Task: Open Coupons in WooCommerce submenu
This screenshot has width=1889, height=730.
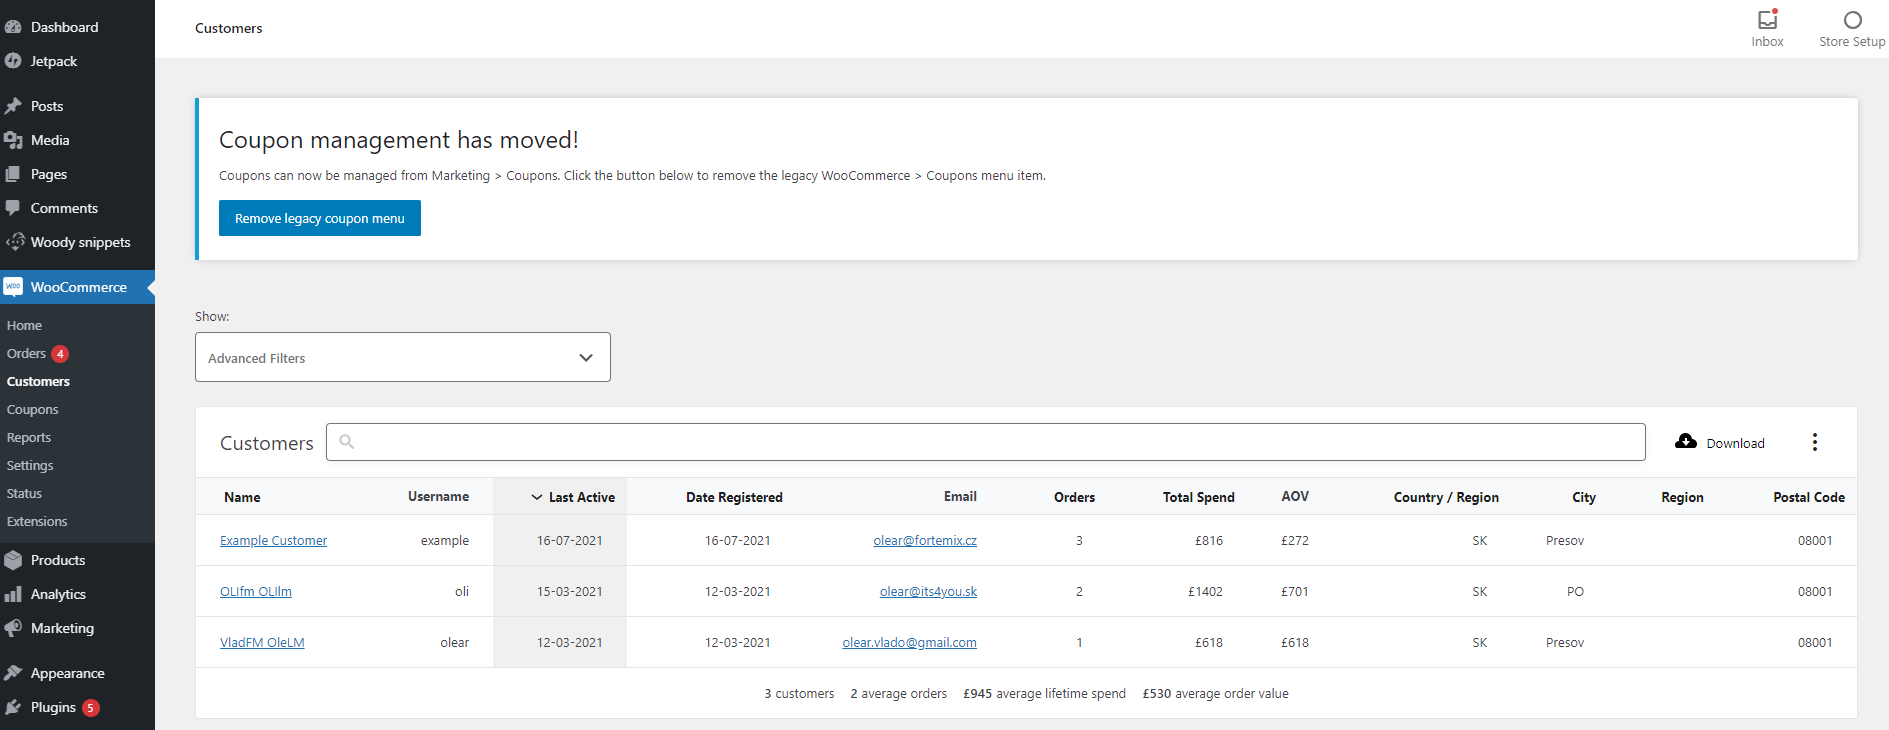Action: pos(33,409)
